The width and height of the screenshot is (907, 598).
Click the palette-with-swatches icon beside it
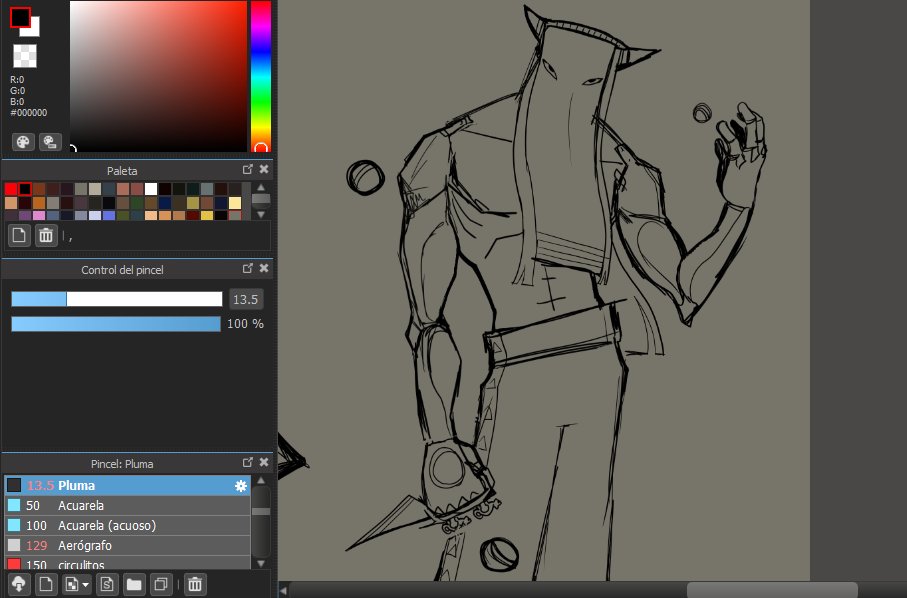(50, 142)
